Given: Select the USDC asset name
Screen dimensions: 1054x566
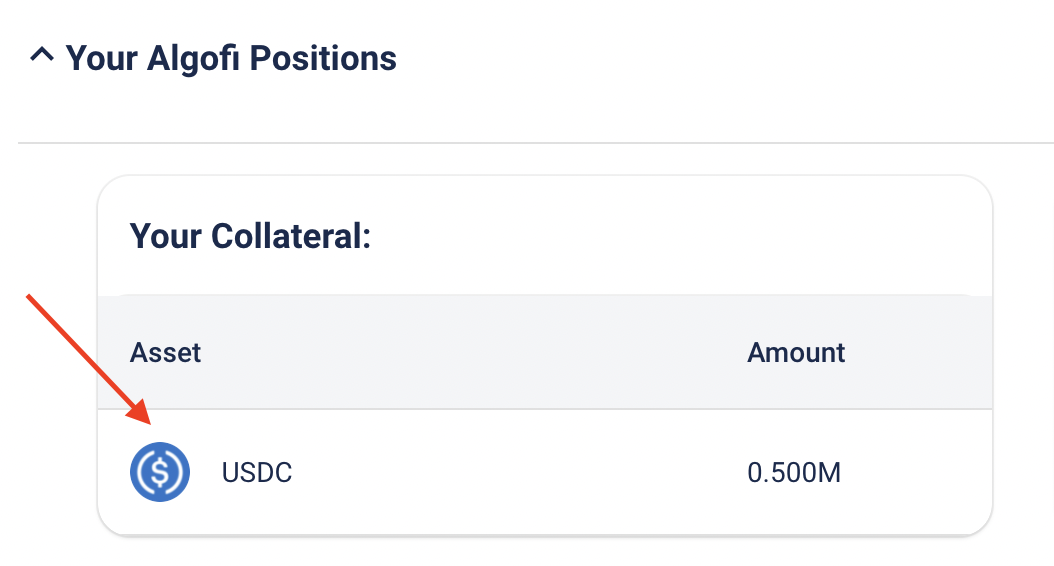Looking at the screenshot, I should (257, 472).
